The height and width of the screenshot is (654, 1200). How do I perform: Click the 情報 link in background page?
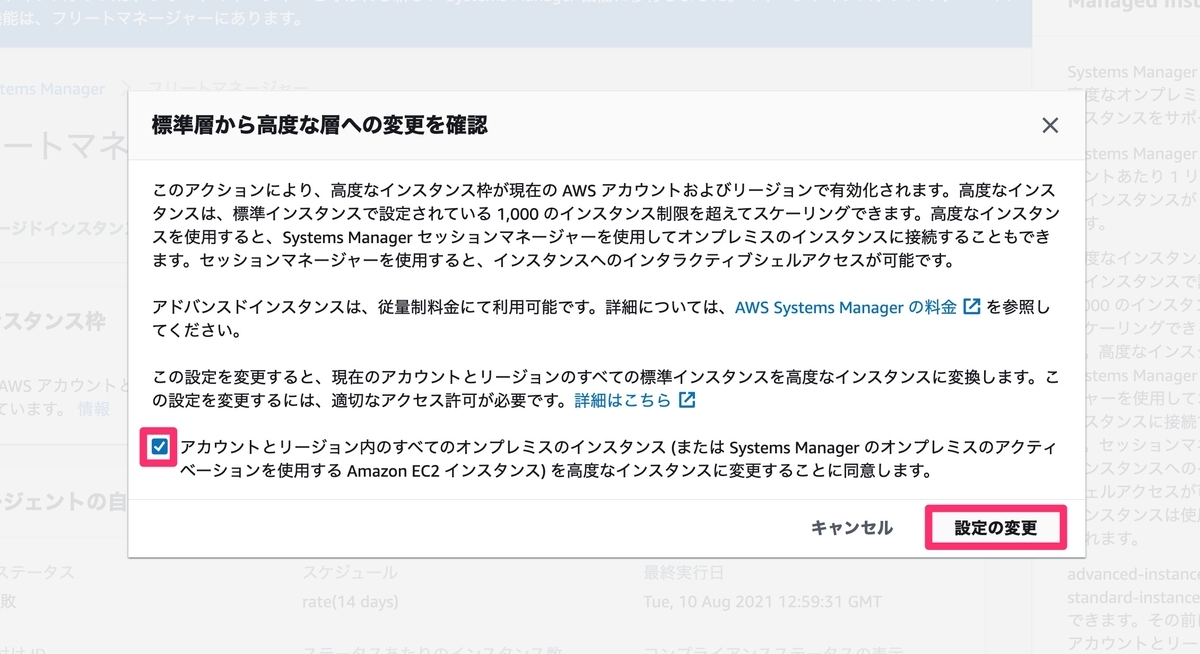pyautogui.click(x=94, y=408)
